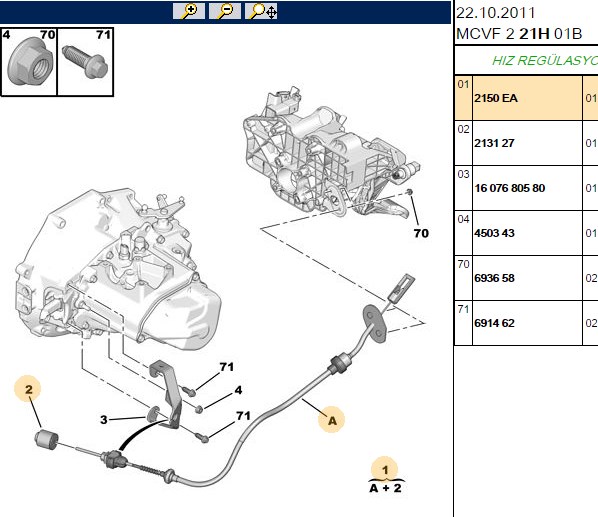The image size is (598, 517).
Task: Click row index 03 in parts table
Action: tap(463, 174)
